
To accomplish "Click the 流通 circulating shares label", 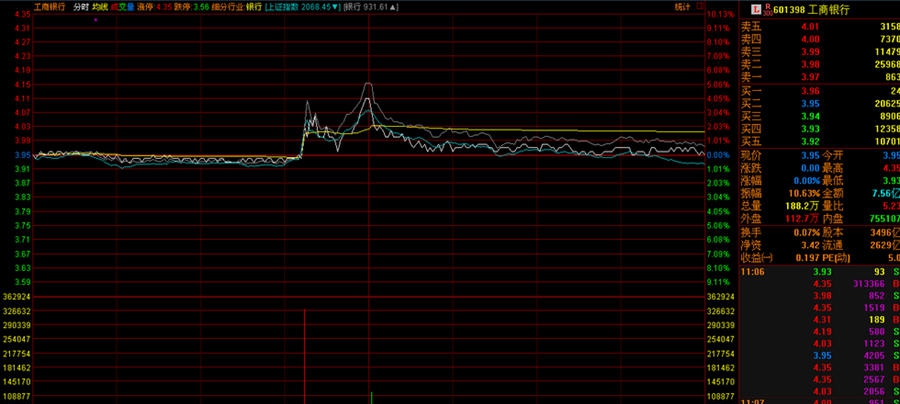I will tap(833, 245).
